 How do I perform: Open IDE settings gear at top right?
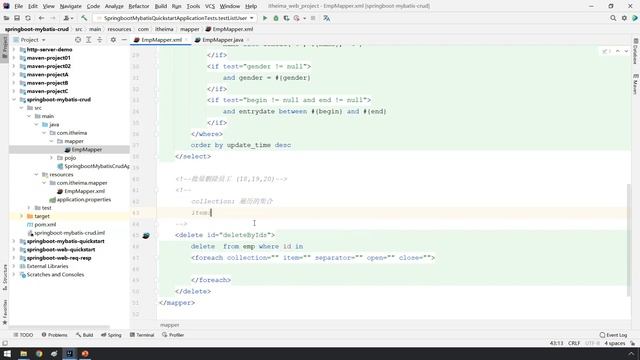tap(624, 18)
